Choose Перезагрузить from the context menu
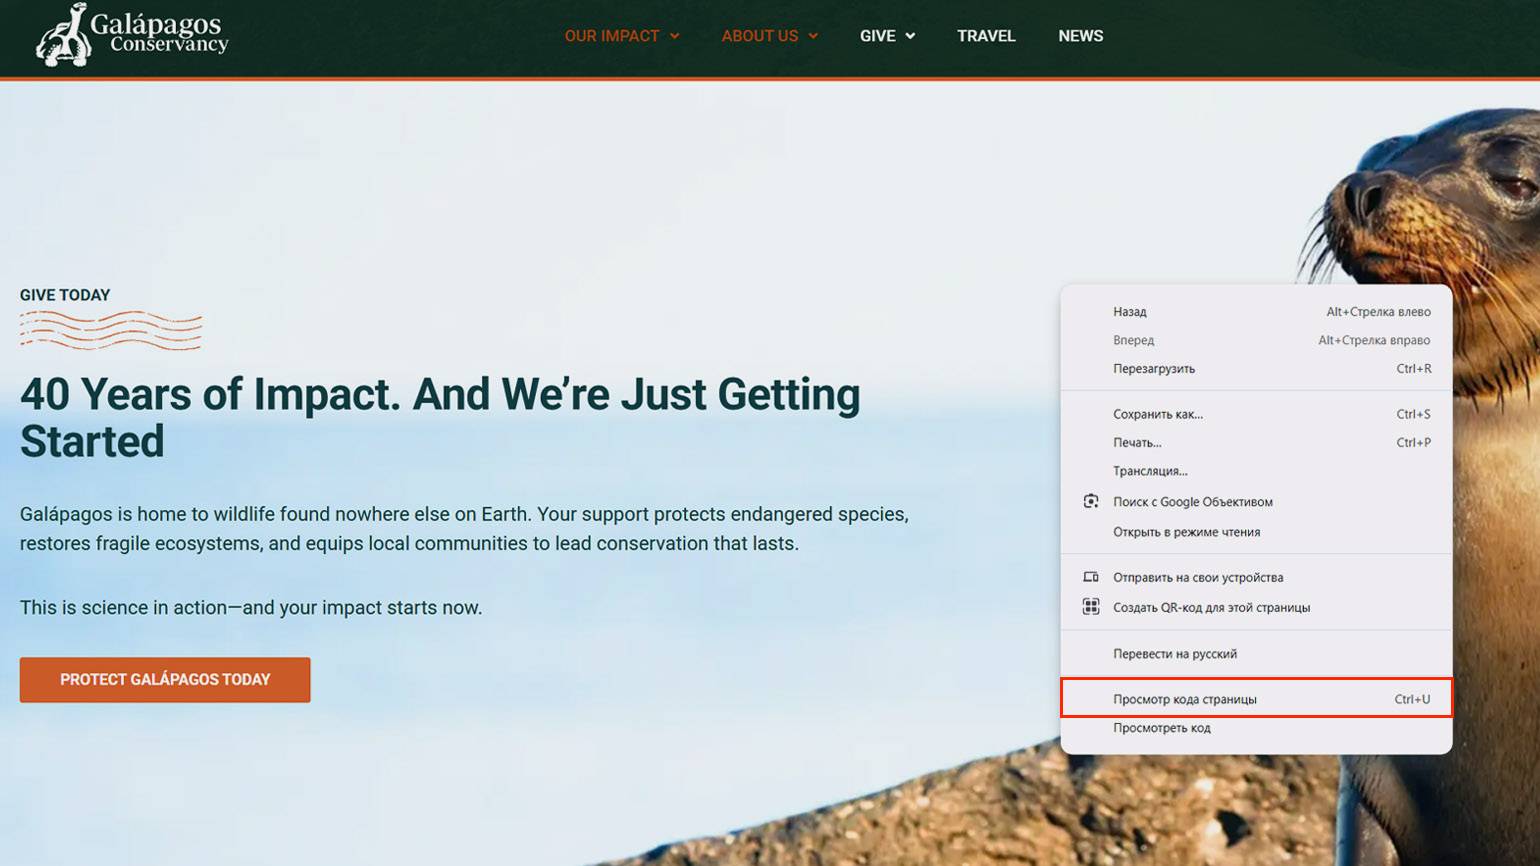This screenshot has height=866, width=1540. pos(1154,369)
